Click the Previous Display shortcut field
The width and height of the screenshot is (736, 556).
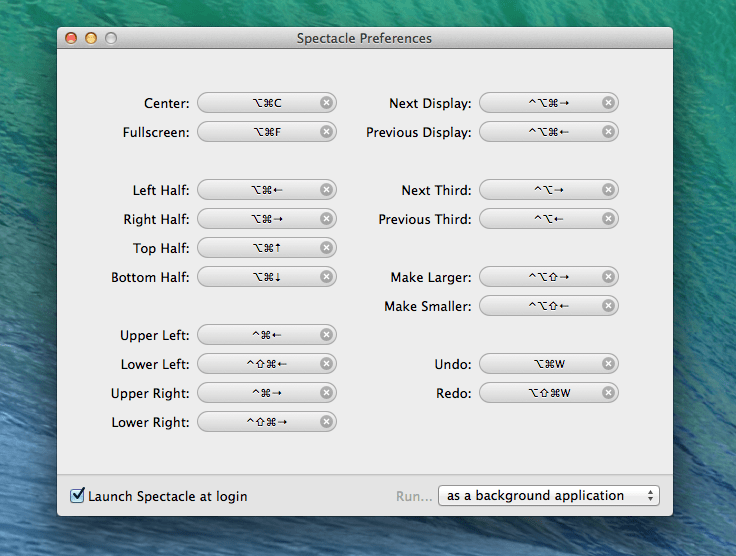[x=549, y=132]
